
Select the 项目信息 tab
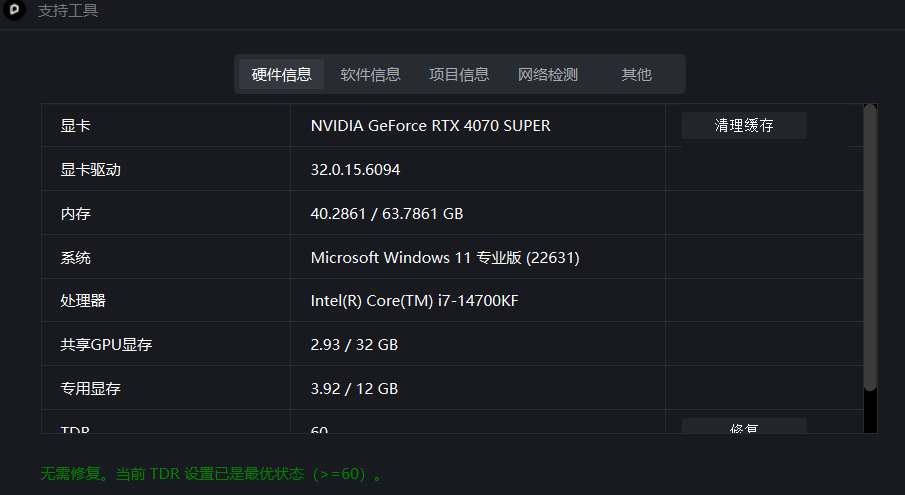[x=459, y=74]
